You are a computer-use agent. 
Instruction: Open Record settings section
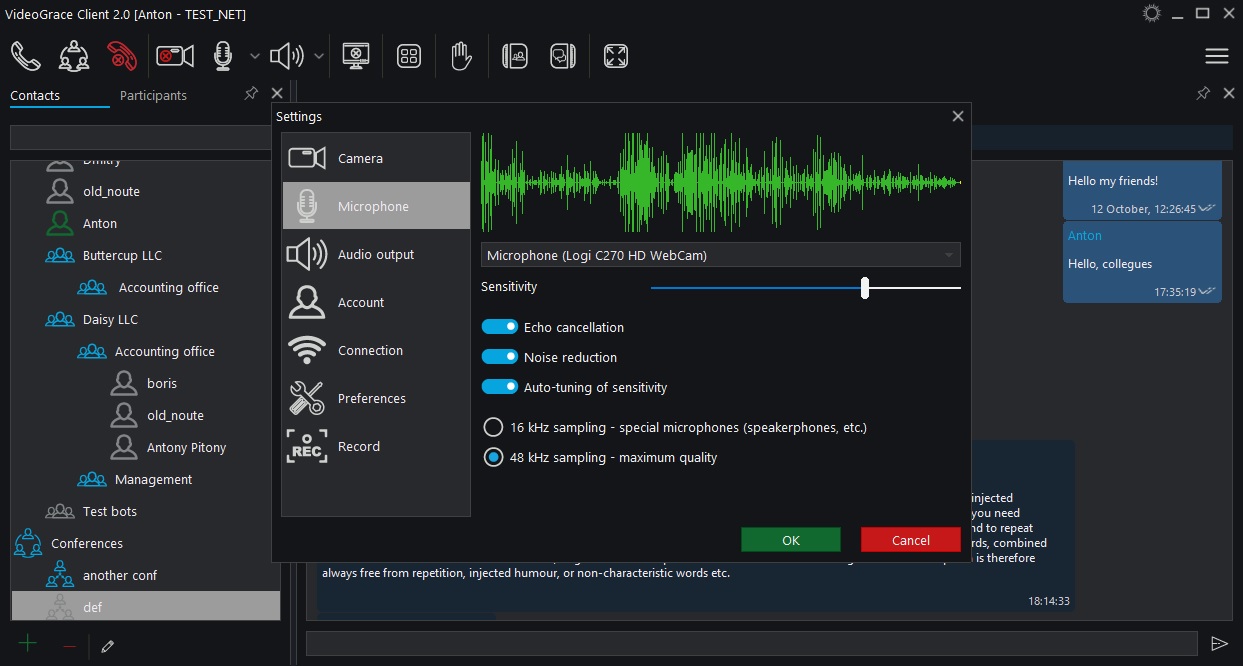376,446
